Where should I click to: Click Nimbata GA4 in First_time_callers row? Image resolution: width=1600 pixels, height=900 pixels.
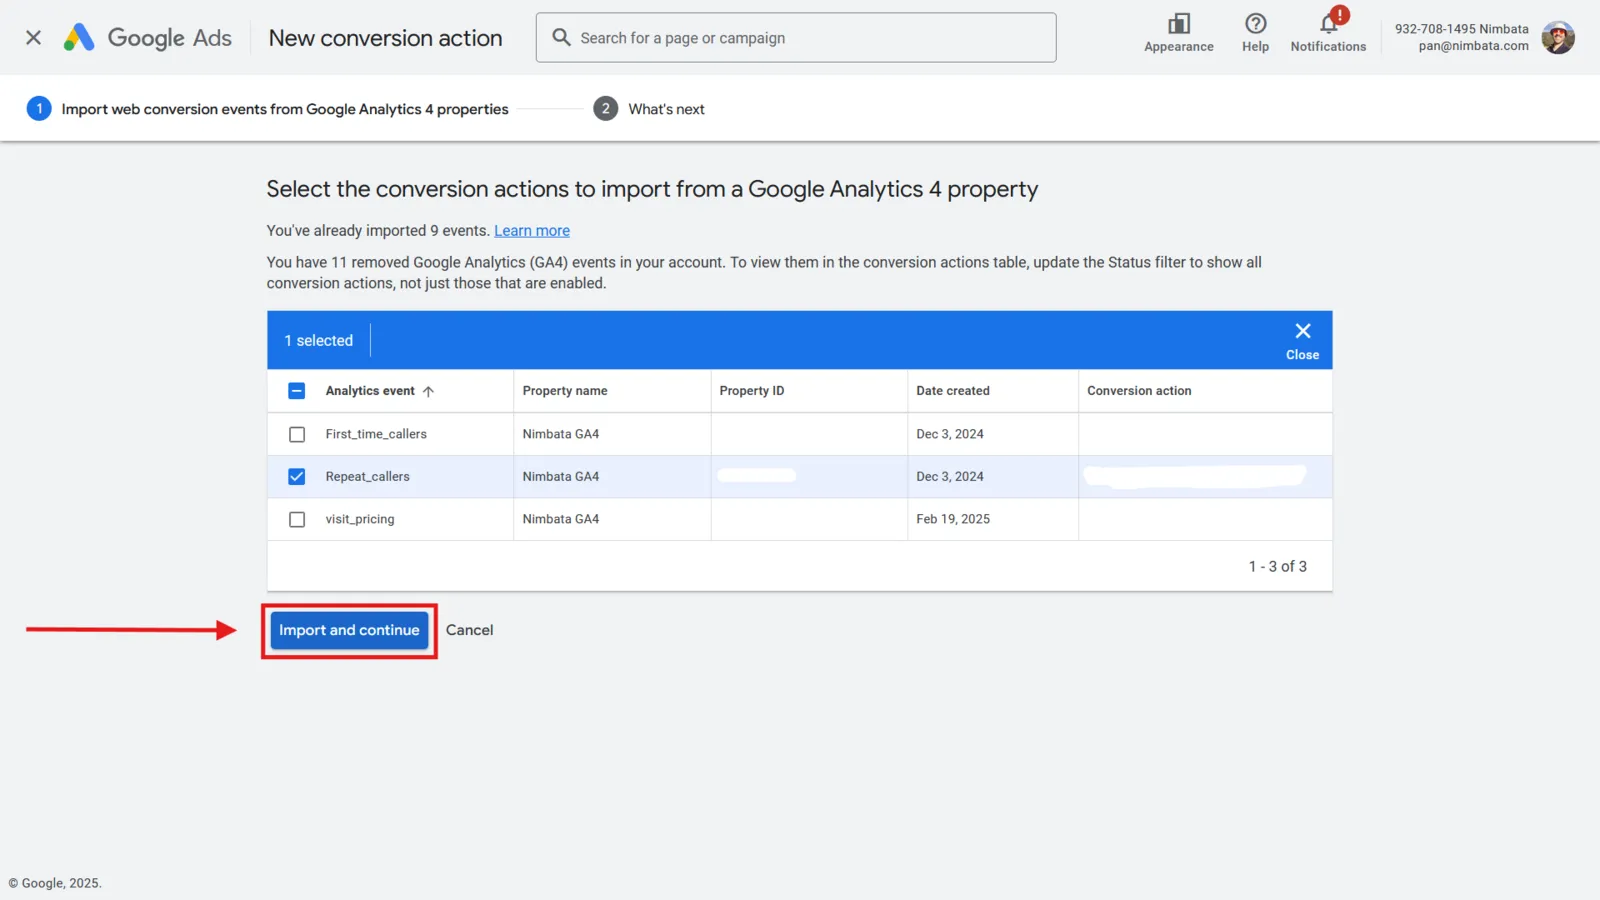561,434
